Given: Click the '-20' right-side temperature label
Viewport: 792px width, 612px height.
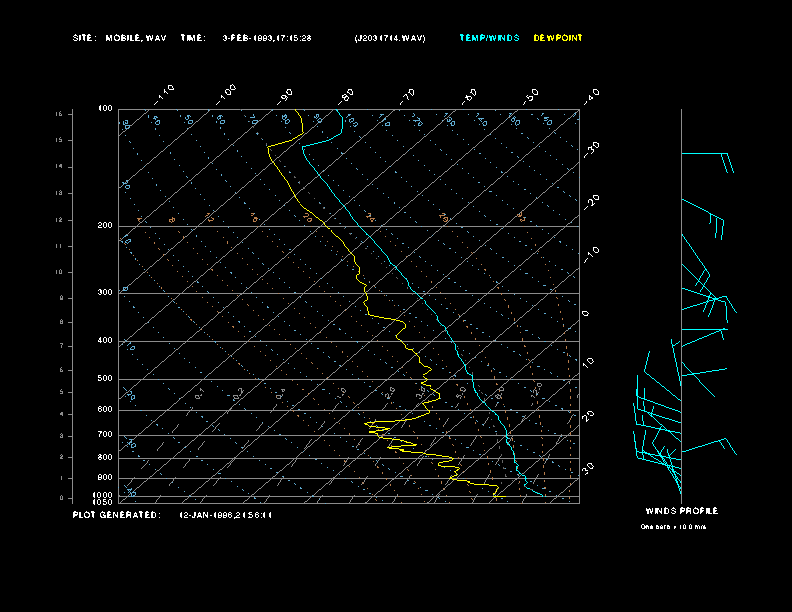Looking at the screenshot, I should (x=591, y=202).
